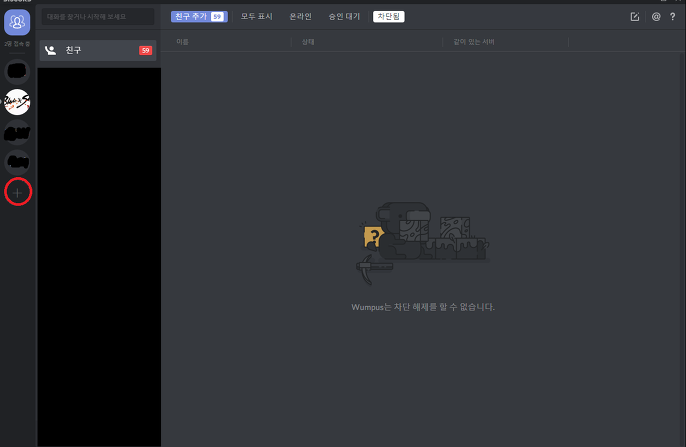Viewport: 686px width, 447px height.
Task: Open the Friends home icon
Action: click(17, 22)
